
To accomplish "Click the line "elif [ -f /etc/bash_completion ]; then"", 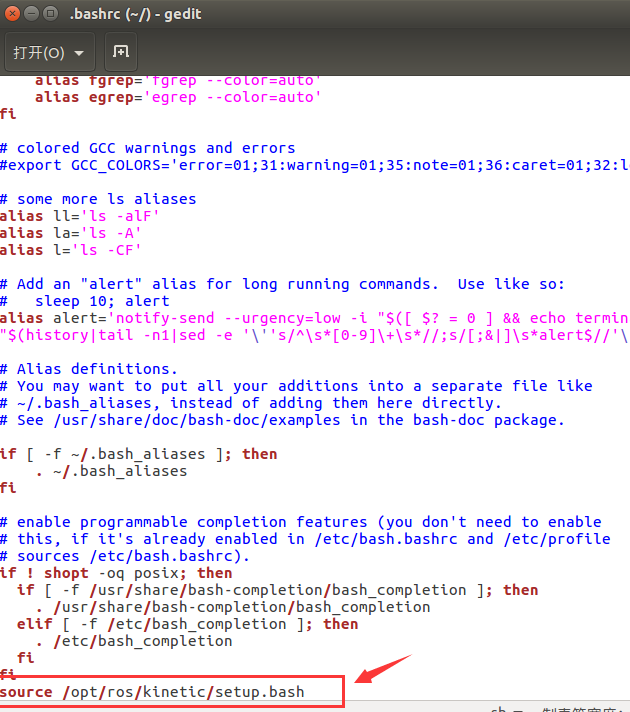I will (188, 624).
